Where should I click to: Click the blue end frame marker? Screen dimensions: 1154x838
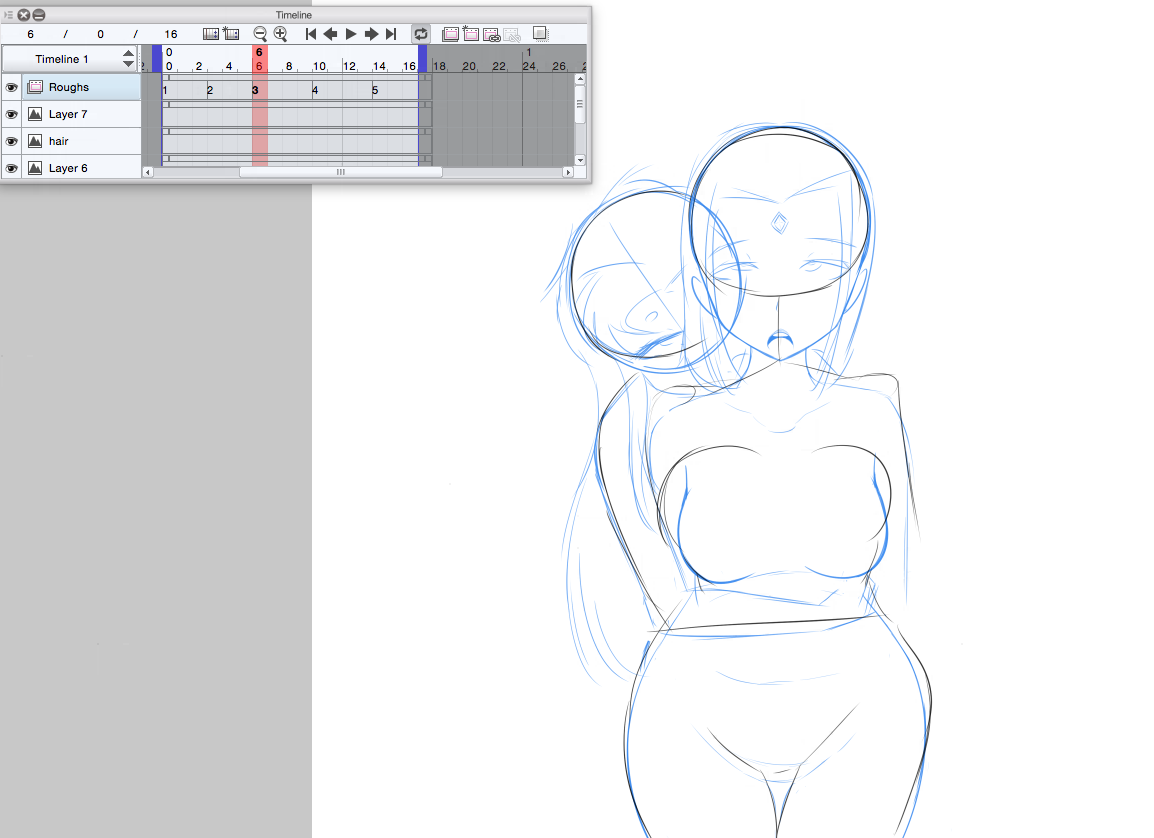422,59
